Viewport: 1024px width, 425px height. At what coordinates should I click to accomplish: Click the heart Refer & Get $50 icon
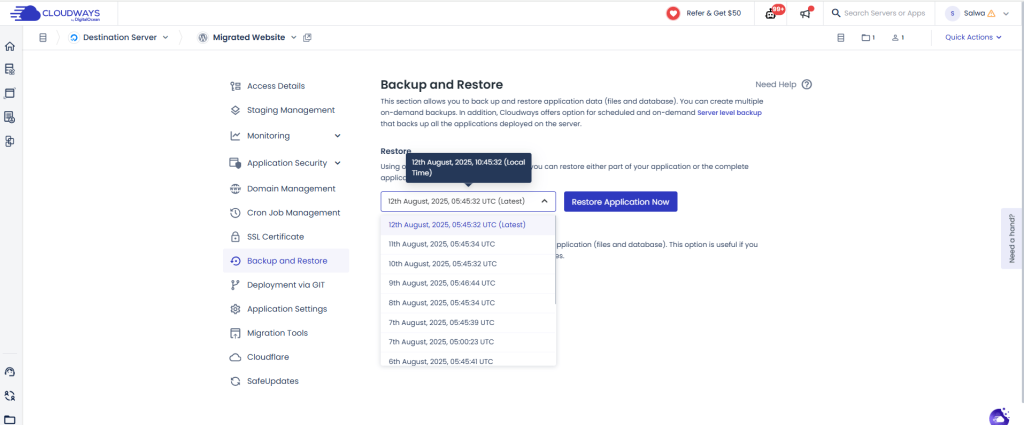coord(673,13)
